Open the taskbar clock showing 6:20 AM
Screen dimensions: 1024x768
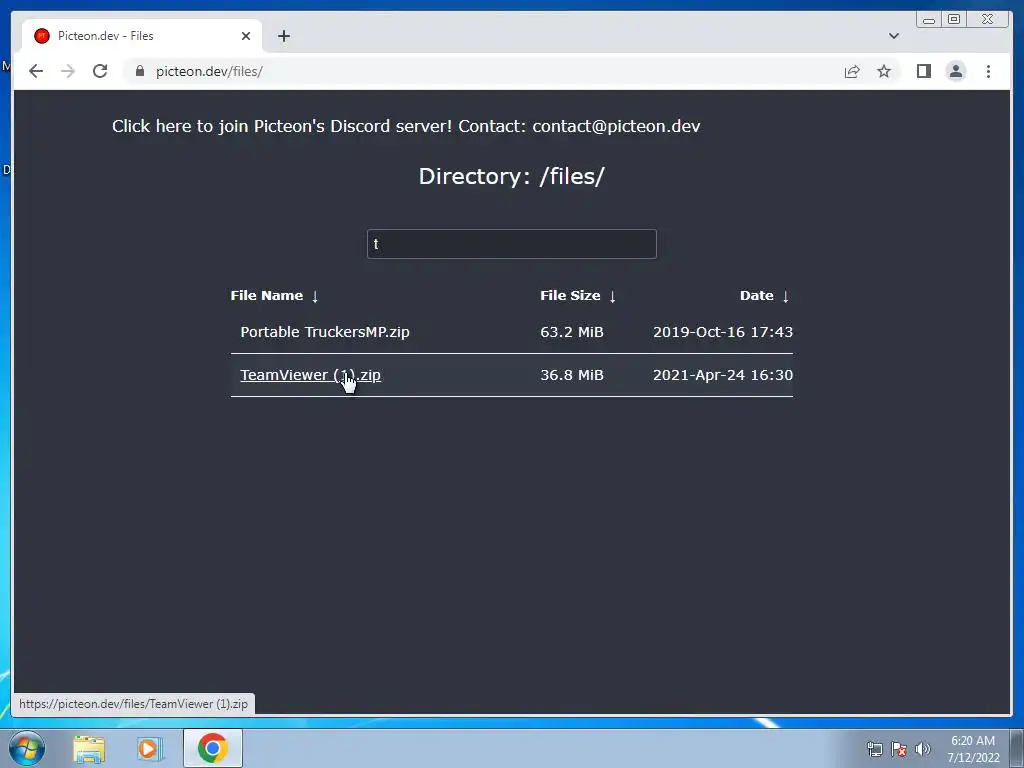point(973,749)
